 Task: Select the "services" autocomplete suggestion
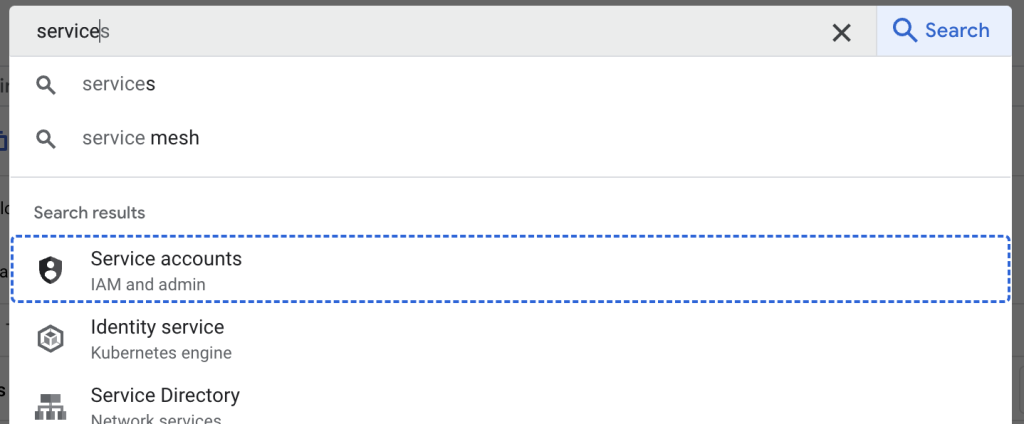pyautogui.click(x=511, y=84)
